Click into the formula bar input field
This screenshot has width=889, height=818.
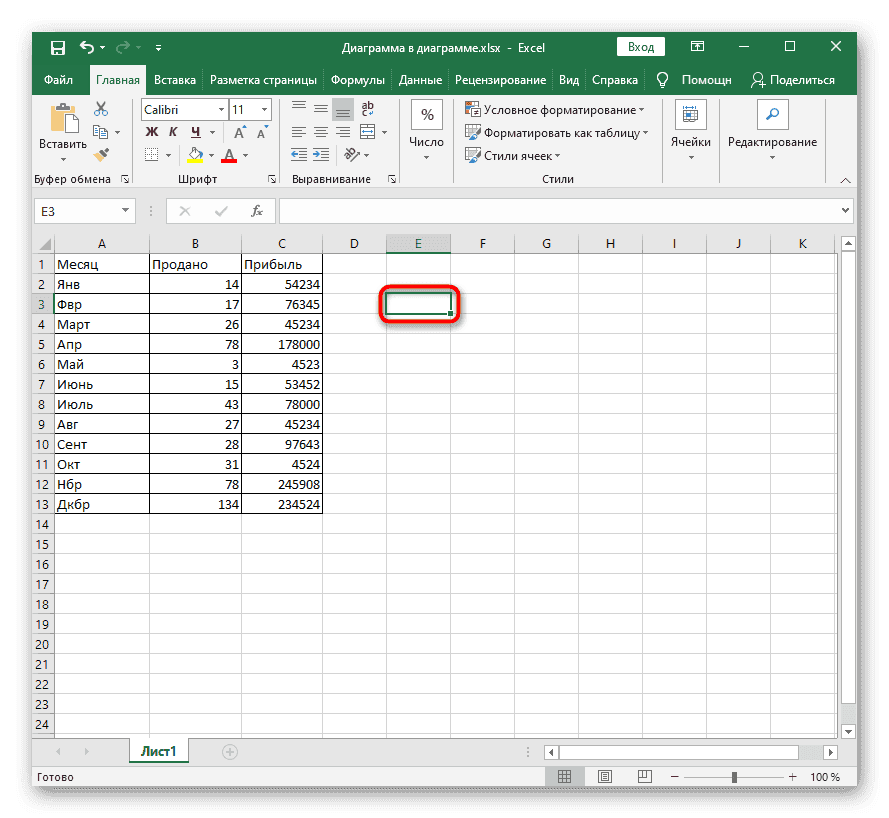tap(560, 210)
